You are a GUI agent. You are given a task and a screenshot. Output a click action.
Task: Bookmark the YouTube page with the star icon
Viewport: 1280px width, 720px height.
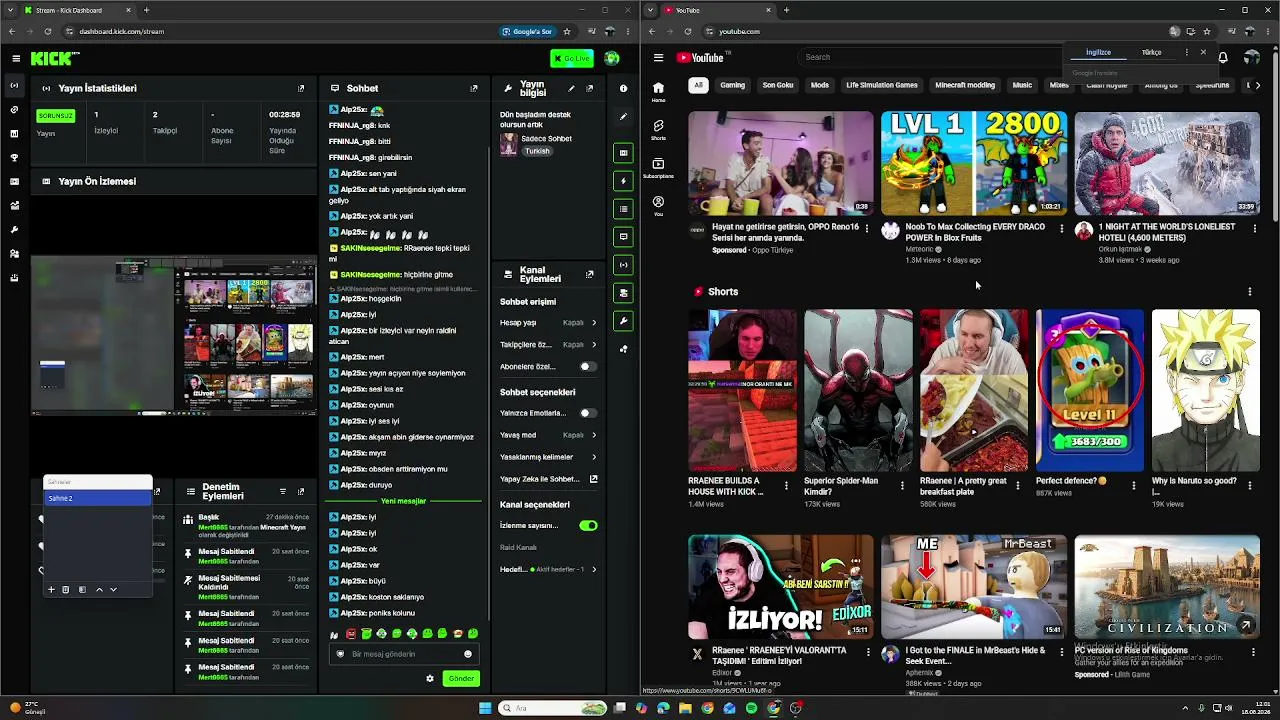tap(1207, 31)
